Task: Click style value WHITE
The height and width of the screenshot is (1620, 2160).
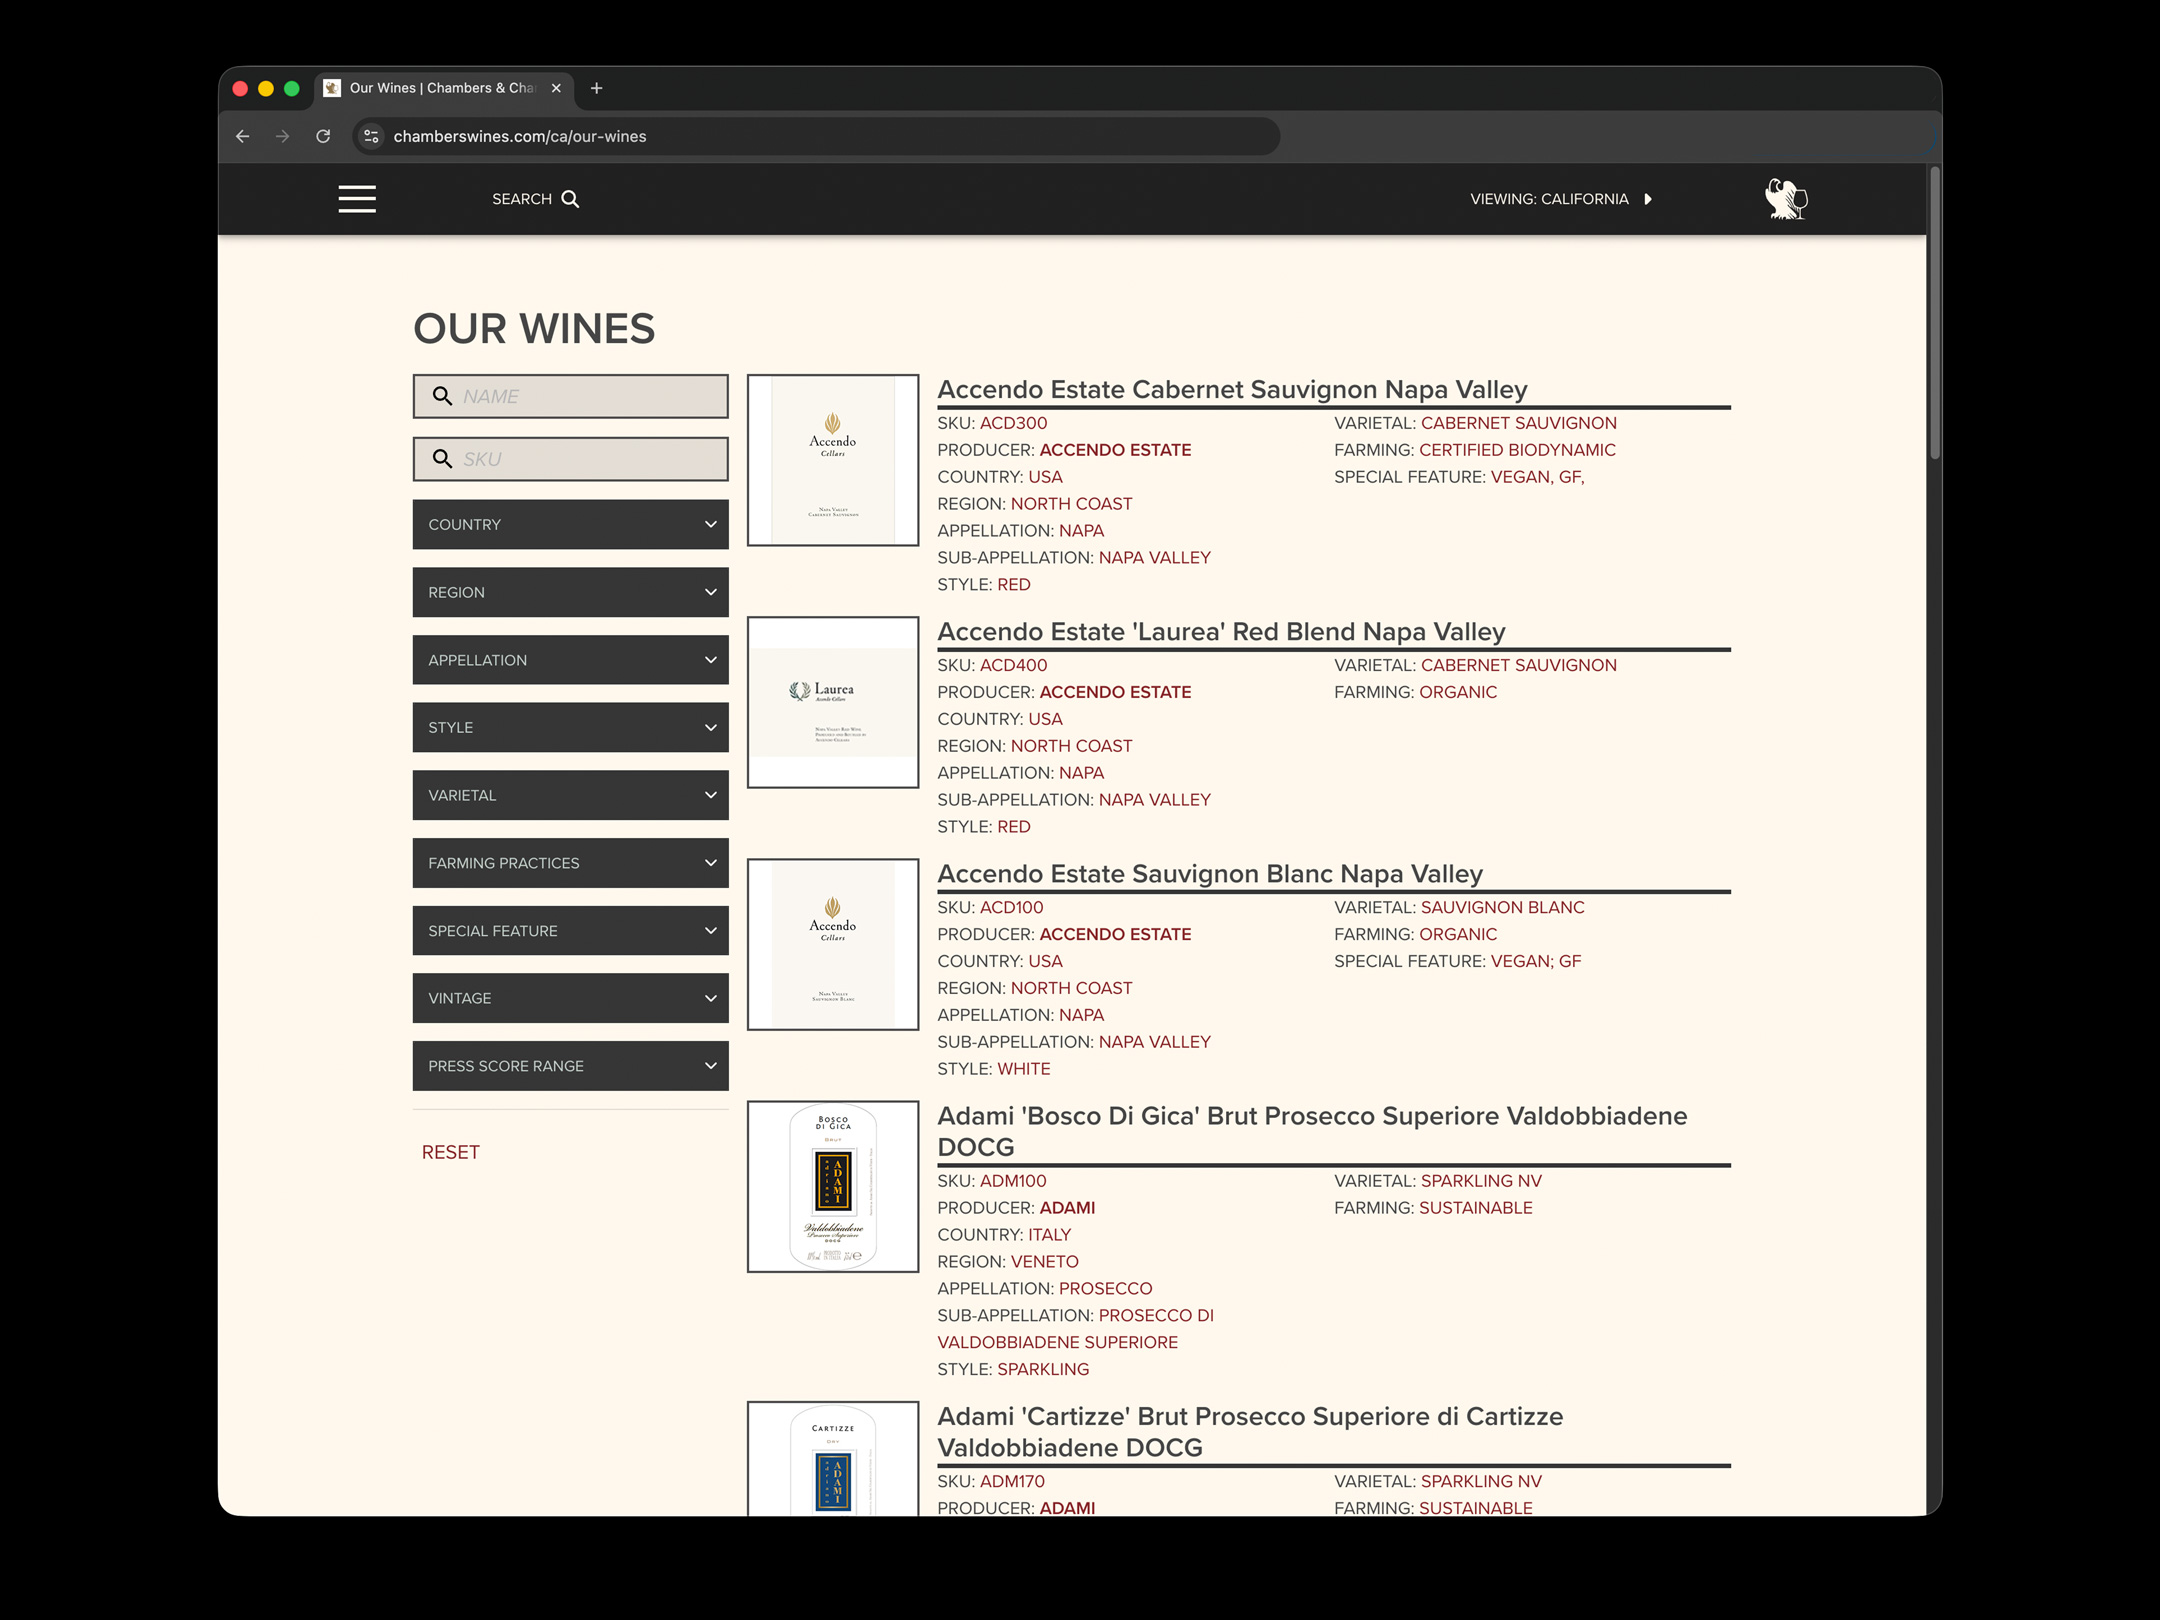Action: point(1023,1069)
